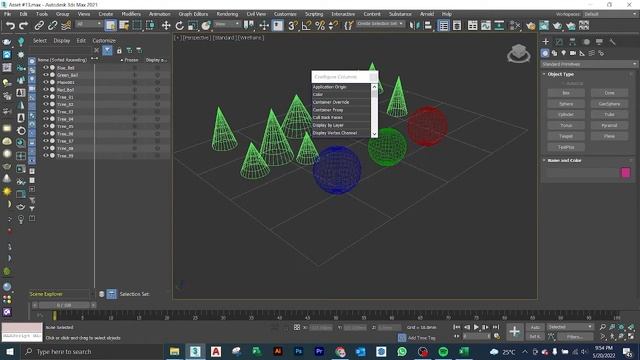The height and width of the screenshot is (360, 640).
Task: Open the Standard Primitives dropdown
Action: tap(589, 64)
